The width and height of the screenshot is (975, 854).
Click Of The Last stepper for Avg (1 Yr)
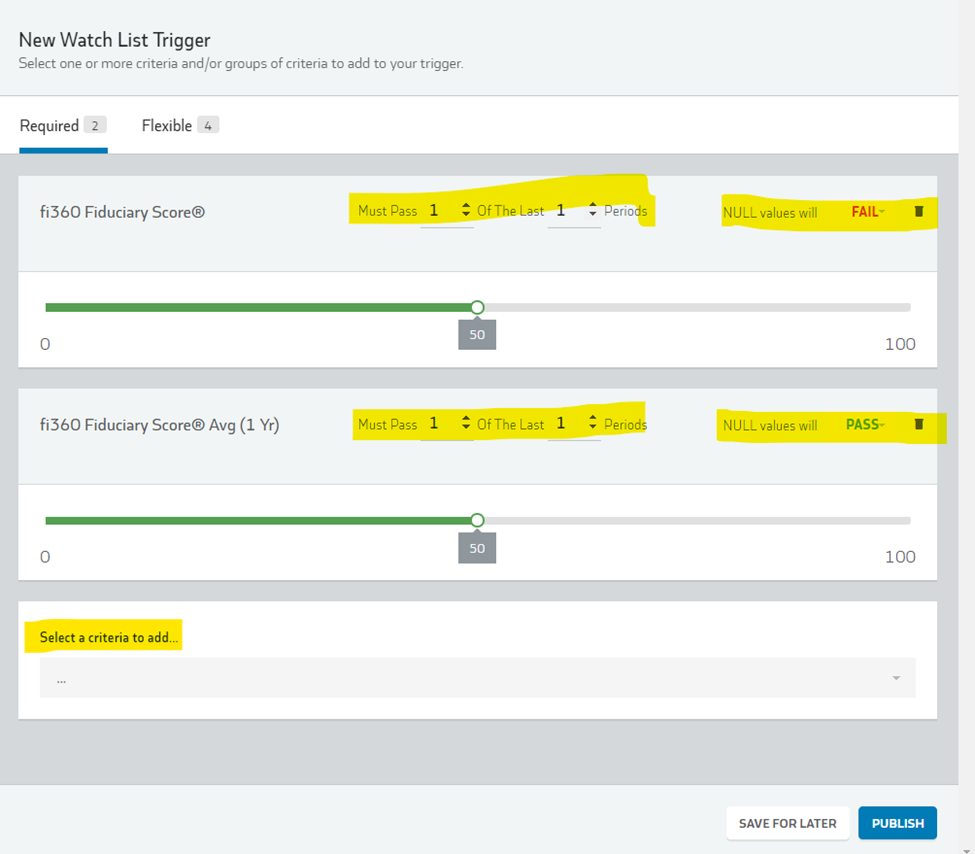click(x=593, y=423)
